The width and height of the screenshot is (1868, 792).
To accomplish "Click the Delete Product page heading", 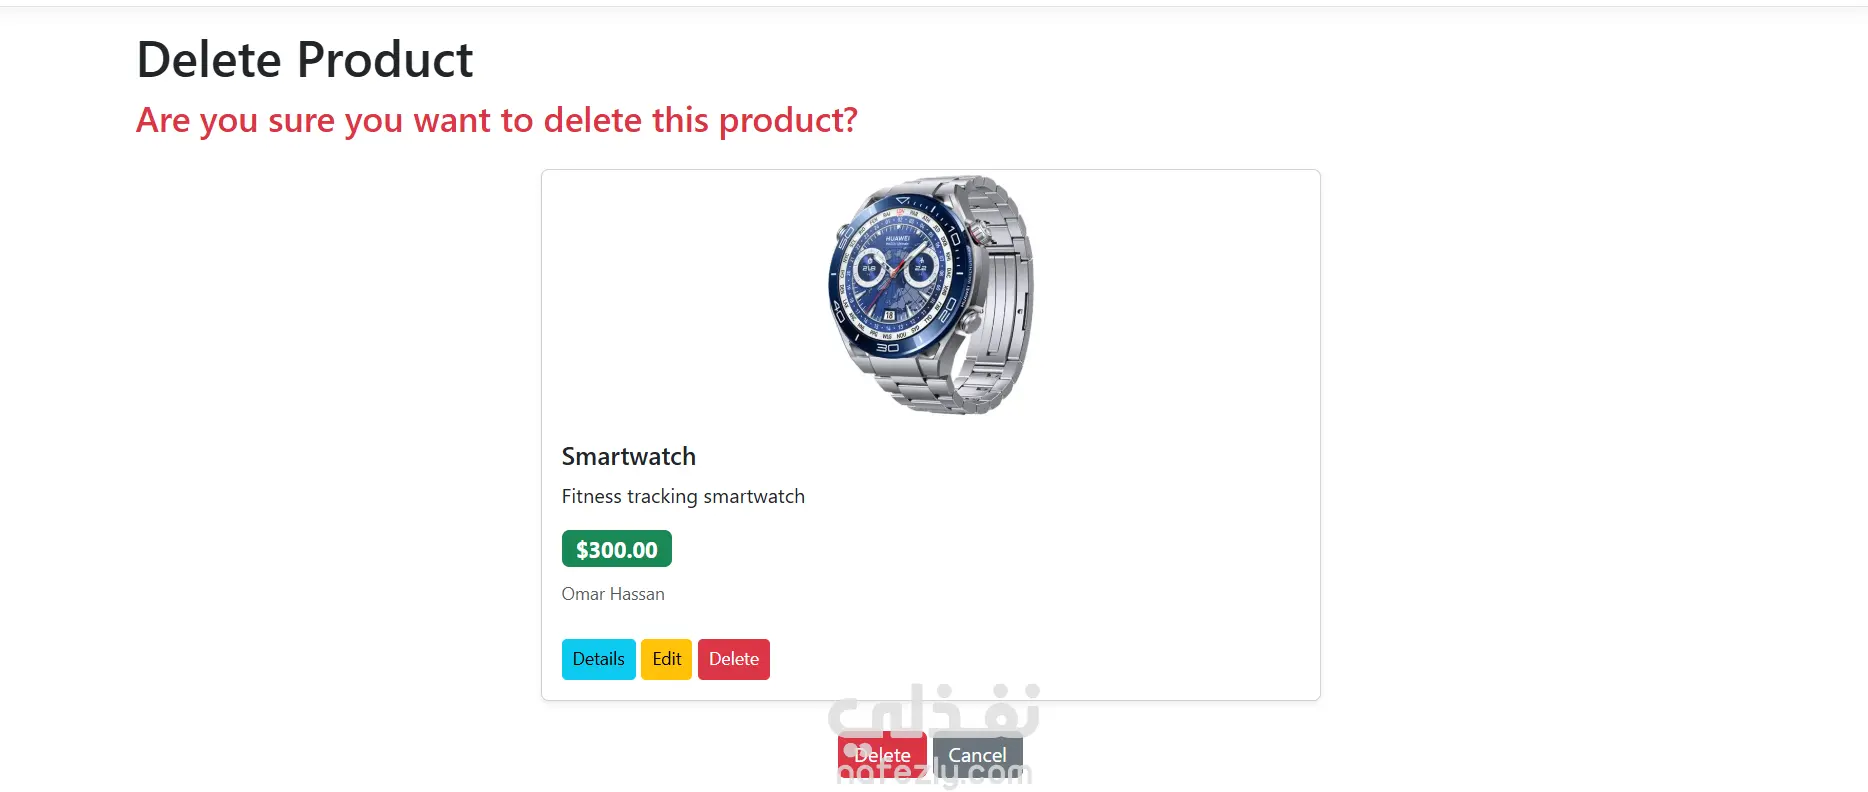I will pyautogui.click(x=304, y=60).
